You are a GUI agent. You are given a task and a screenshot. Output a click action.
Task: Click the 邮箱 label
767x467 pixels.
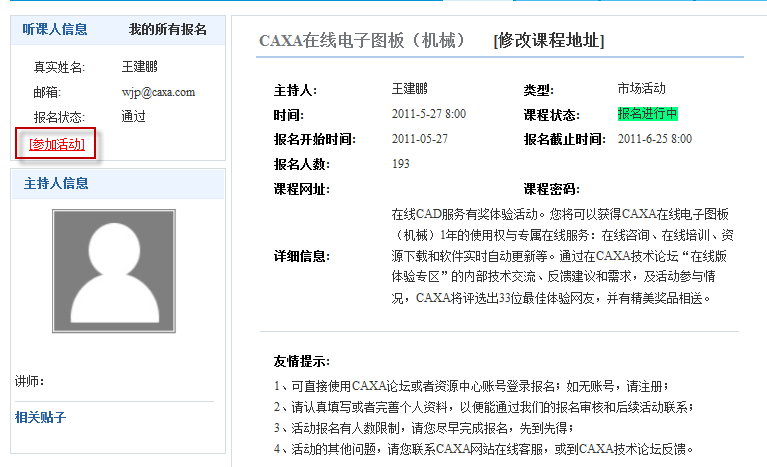(47, 92)
